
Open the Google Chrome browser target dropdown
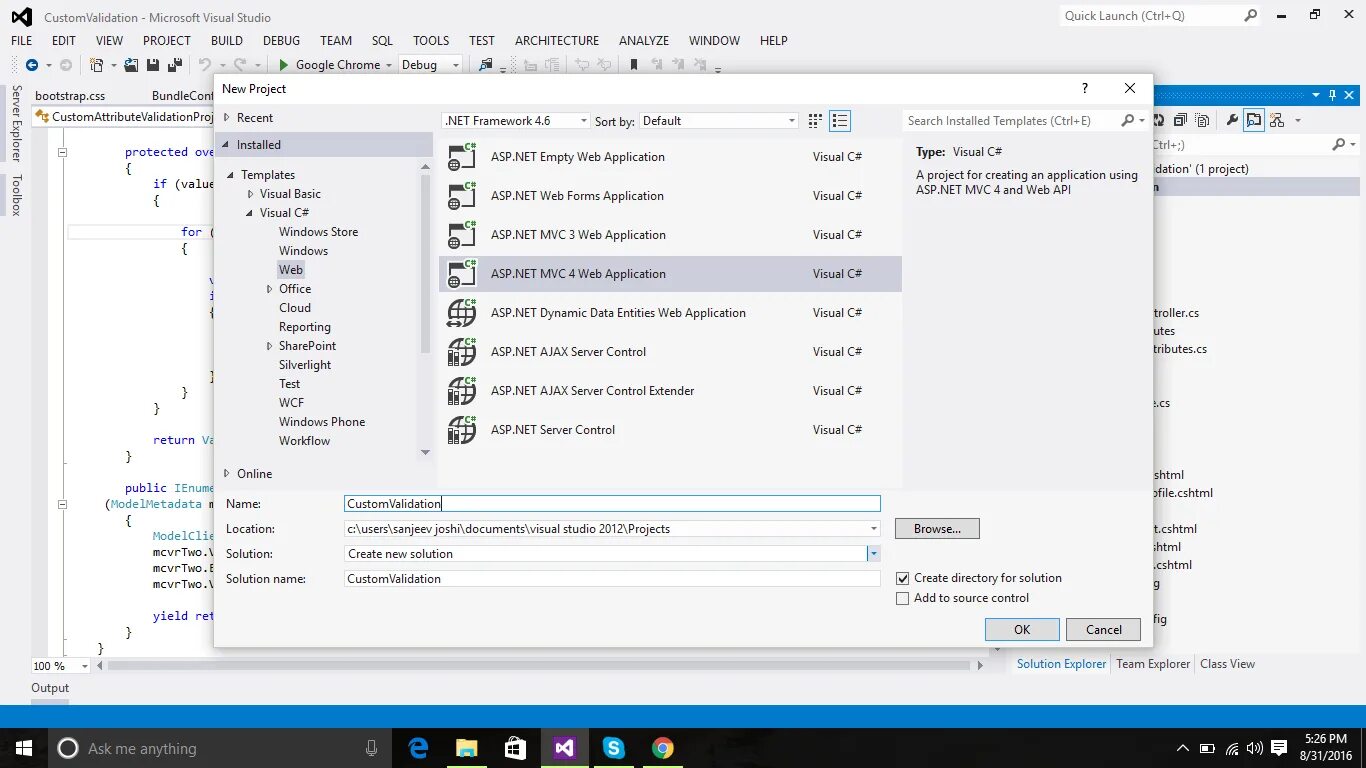[388, 65]
